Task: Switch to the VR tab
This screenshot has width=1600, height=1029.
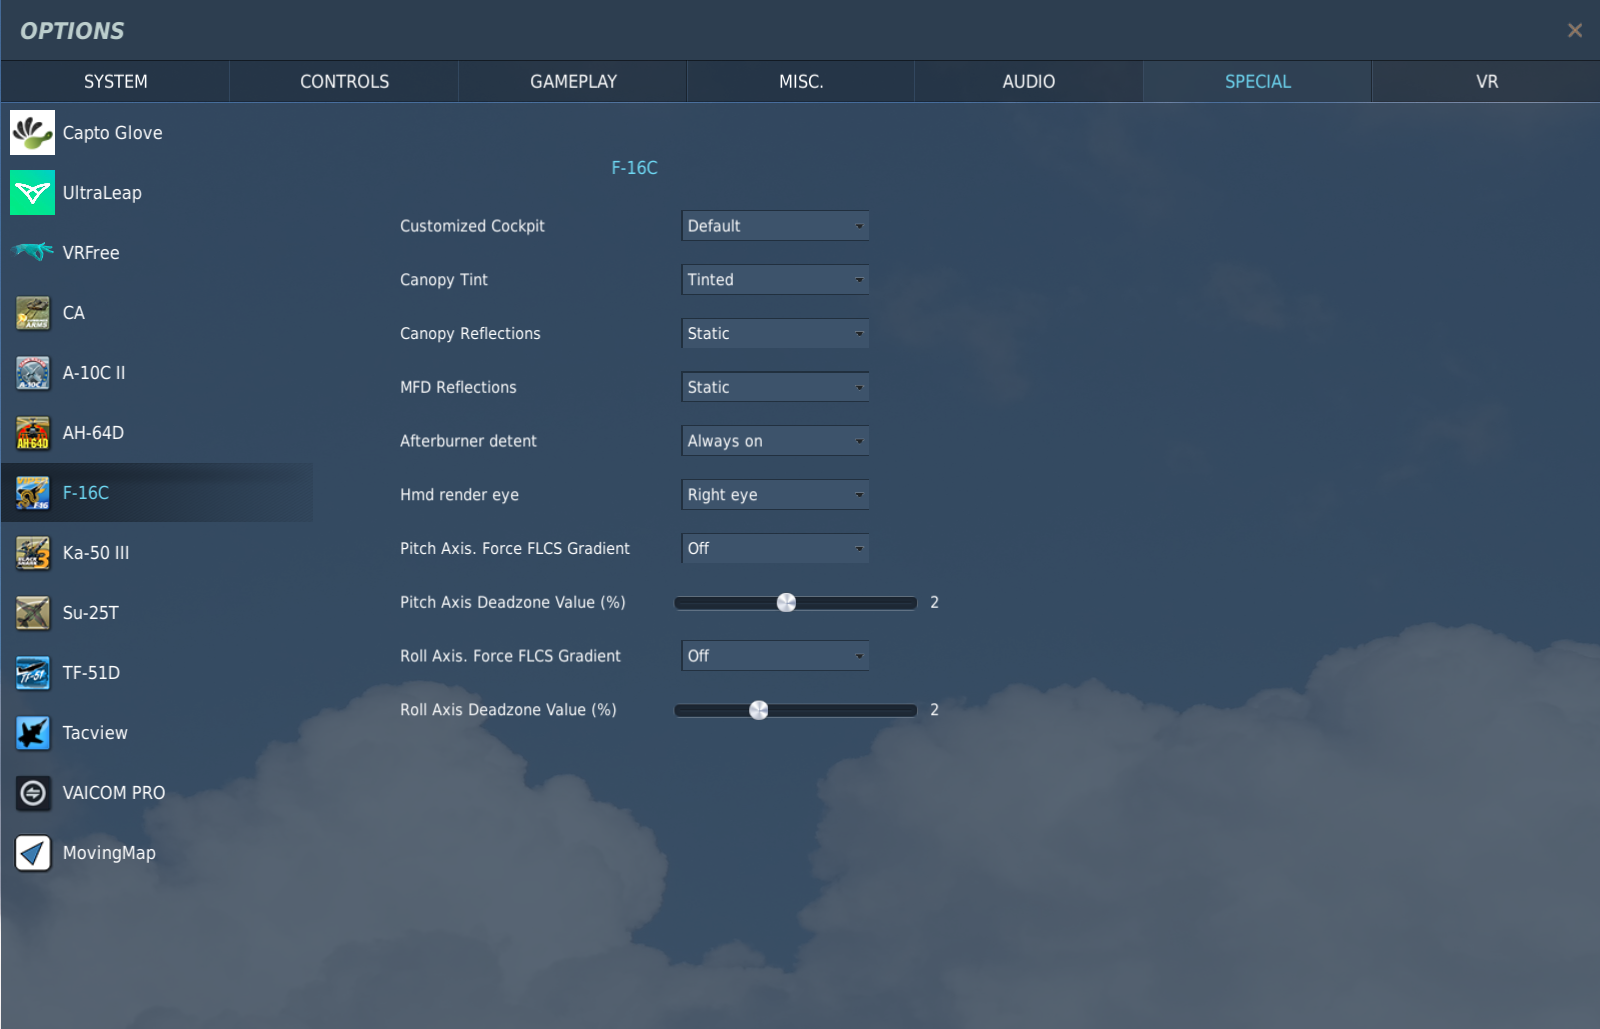Action: click(1487, 81)
